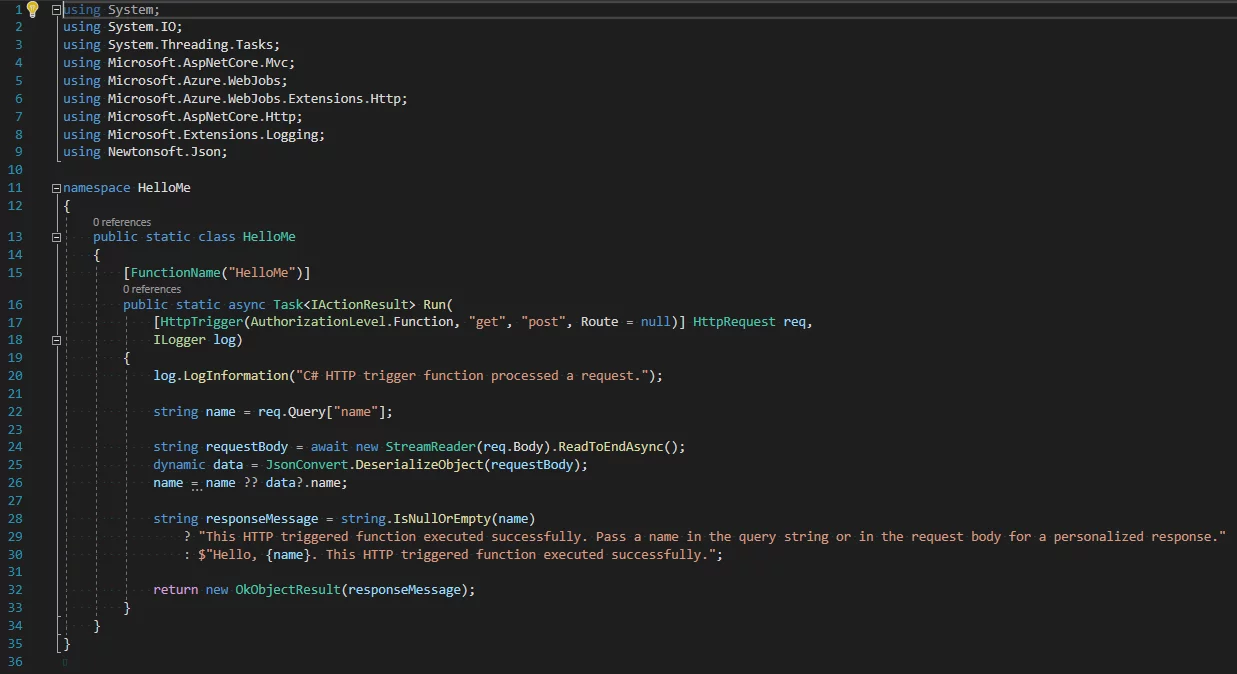The image size is (1237, 674).
Task: Open '0 references' CodeLens above Run method
Action: pos(152,289)
